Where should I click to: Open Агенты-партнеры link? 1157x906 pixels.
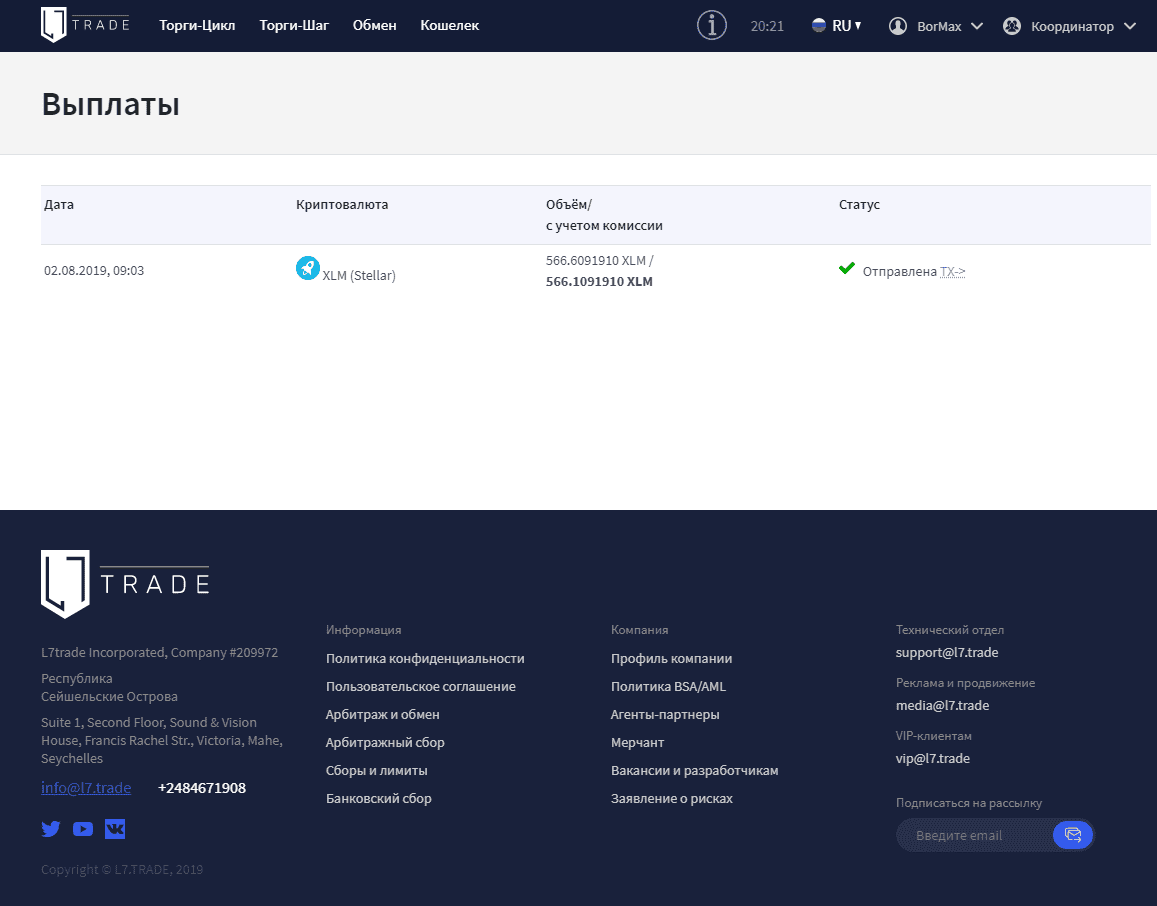665,714
